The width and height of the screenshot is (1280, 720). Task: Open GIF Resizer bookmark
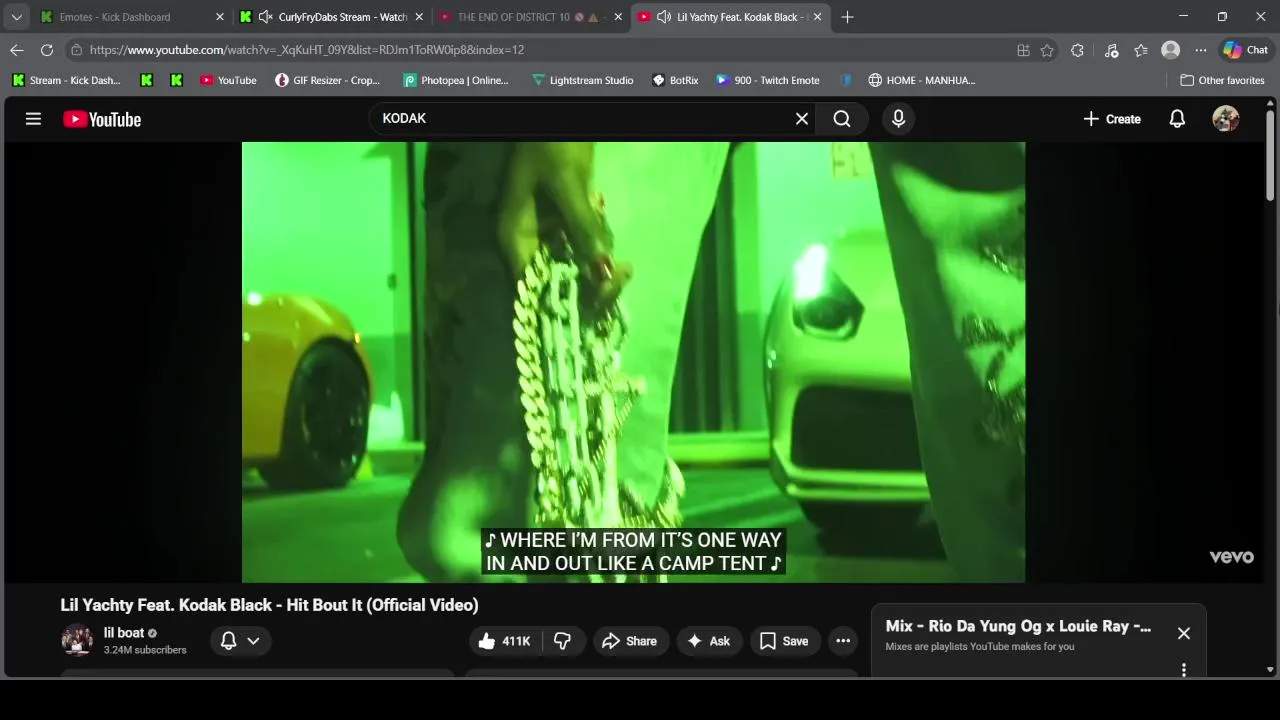(x=328, y=80)
